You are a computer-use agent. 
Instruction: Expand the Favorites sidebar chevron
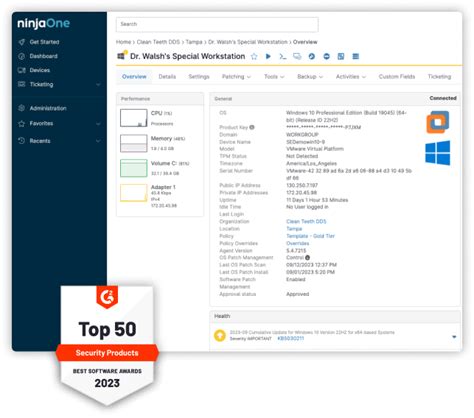tap(98, 124)
